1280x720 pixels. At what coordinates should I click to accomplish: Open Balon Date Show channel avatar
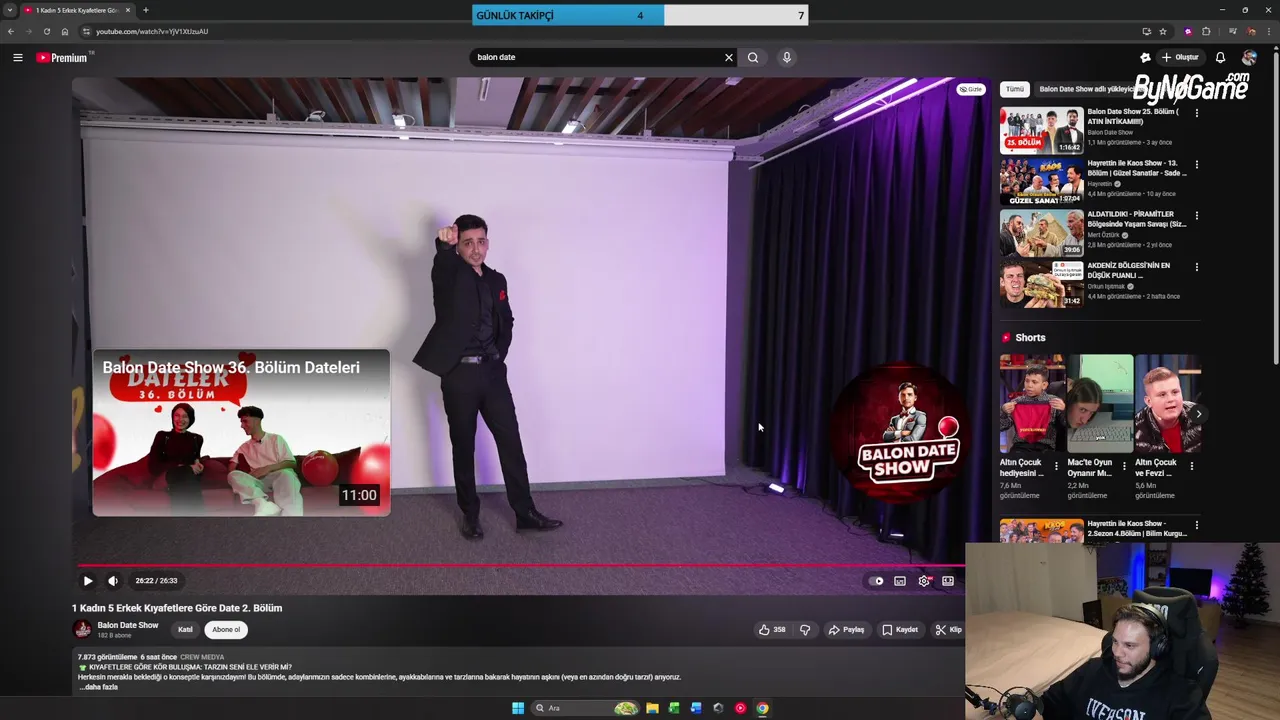[x=82, y=629]
